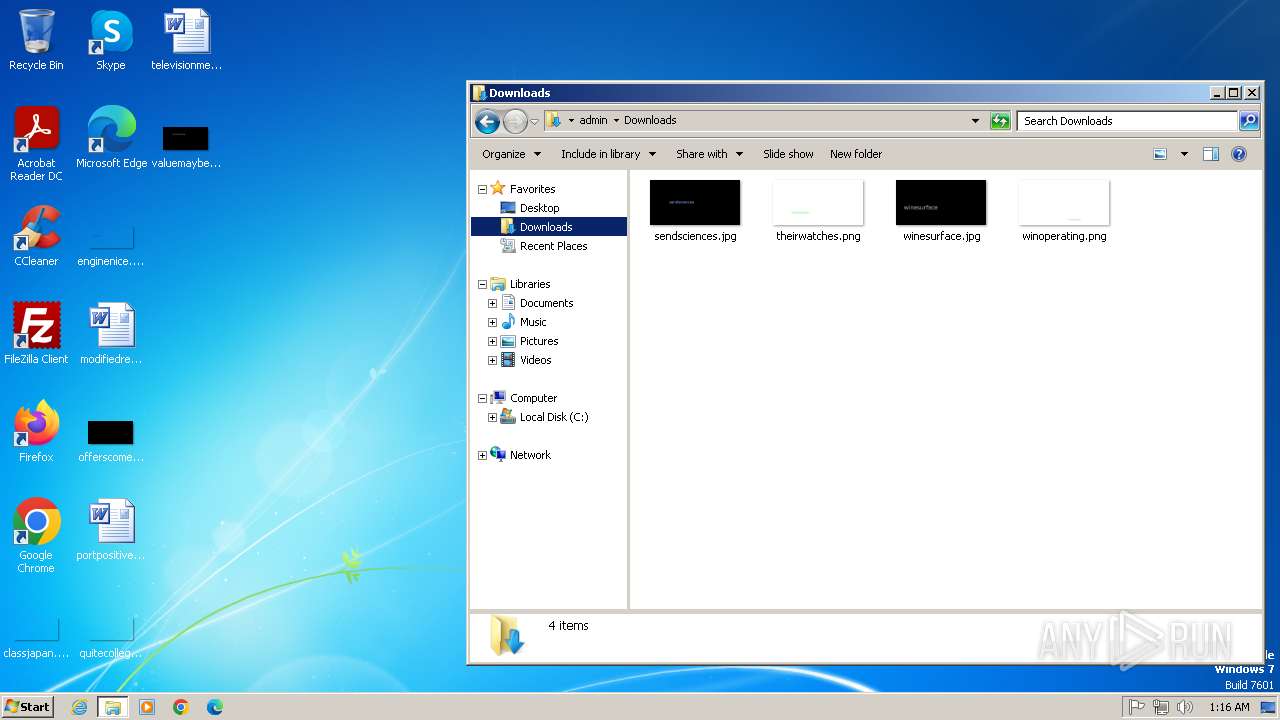Open the Share with dropdown
This screenshot has width=1280, height=720.
coord(710,154)
